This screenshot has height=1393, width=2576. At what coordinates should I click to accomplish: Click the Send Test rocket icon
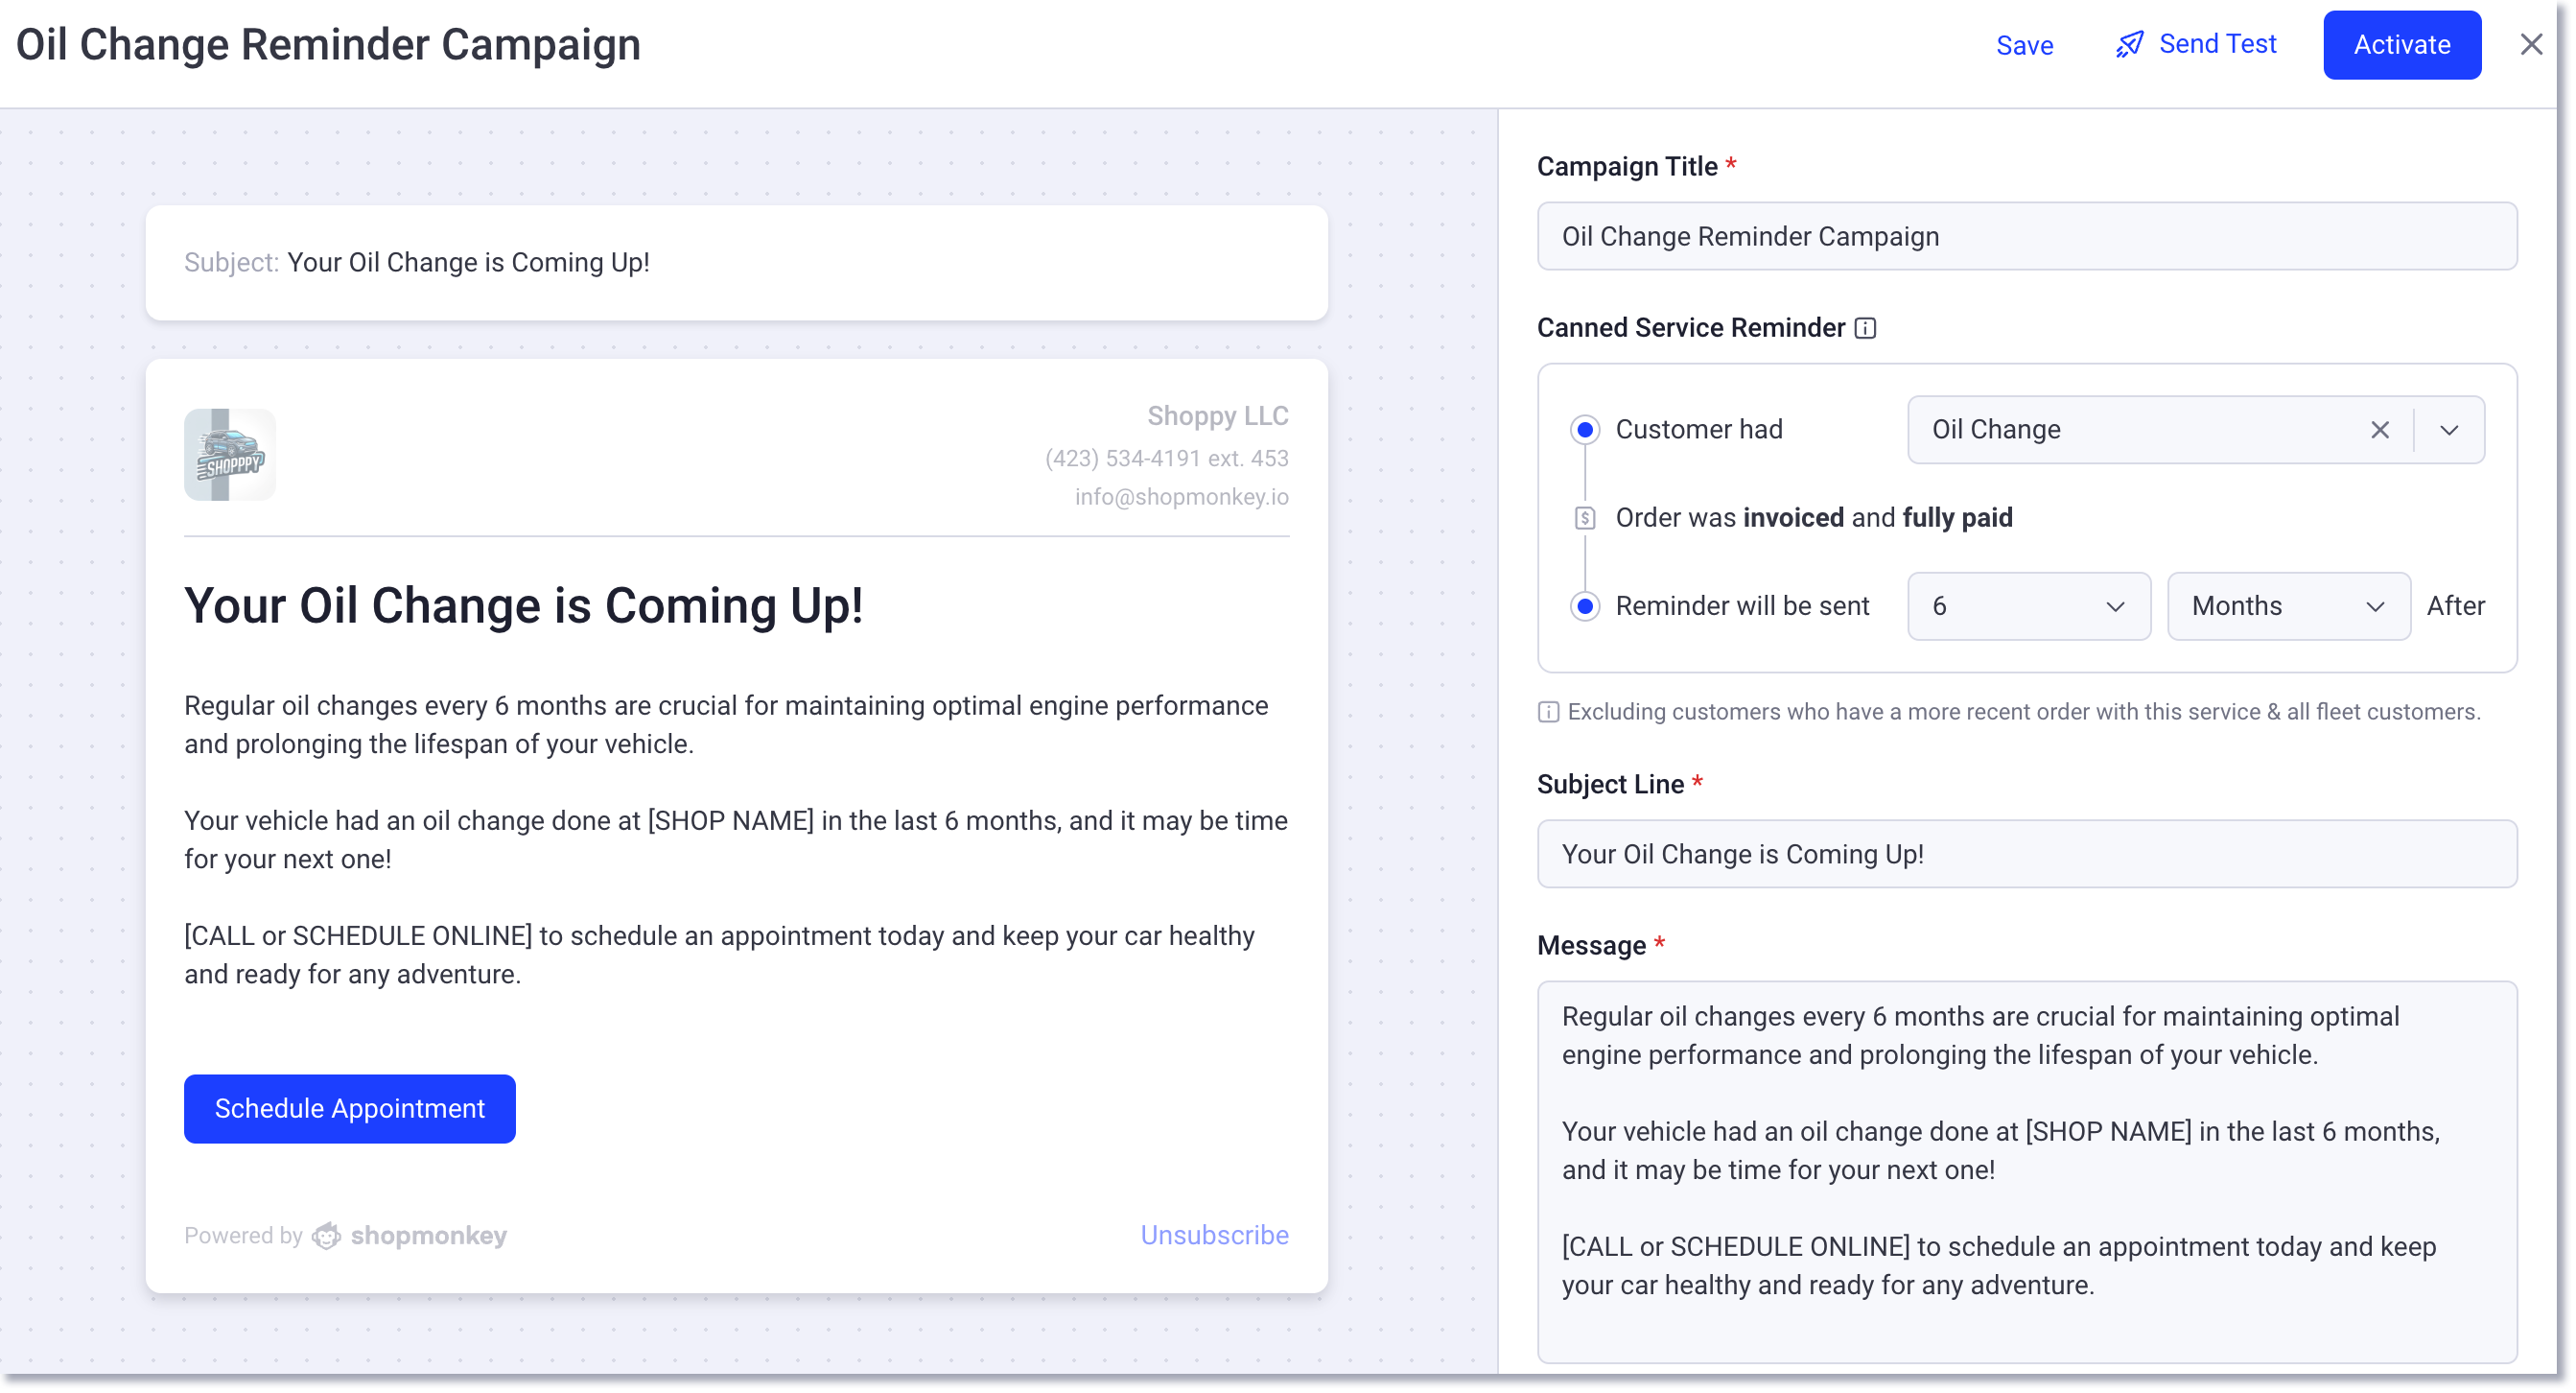[2129, 45]
